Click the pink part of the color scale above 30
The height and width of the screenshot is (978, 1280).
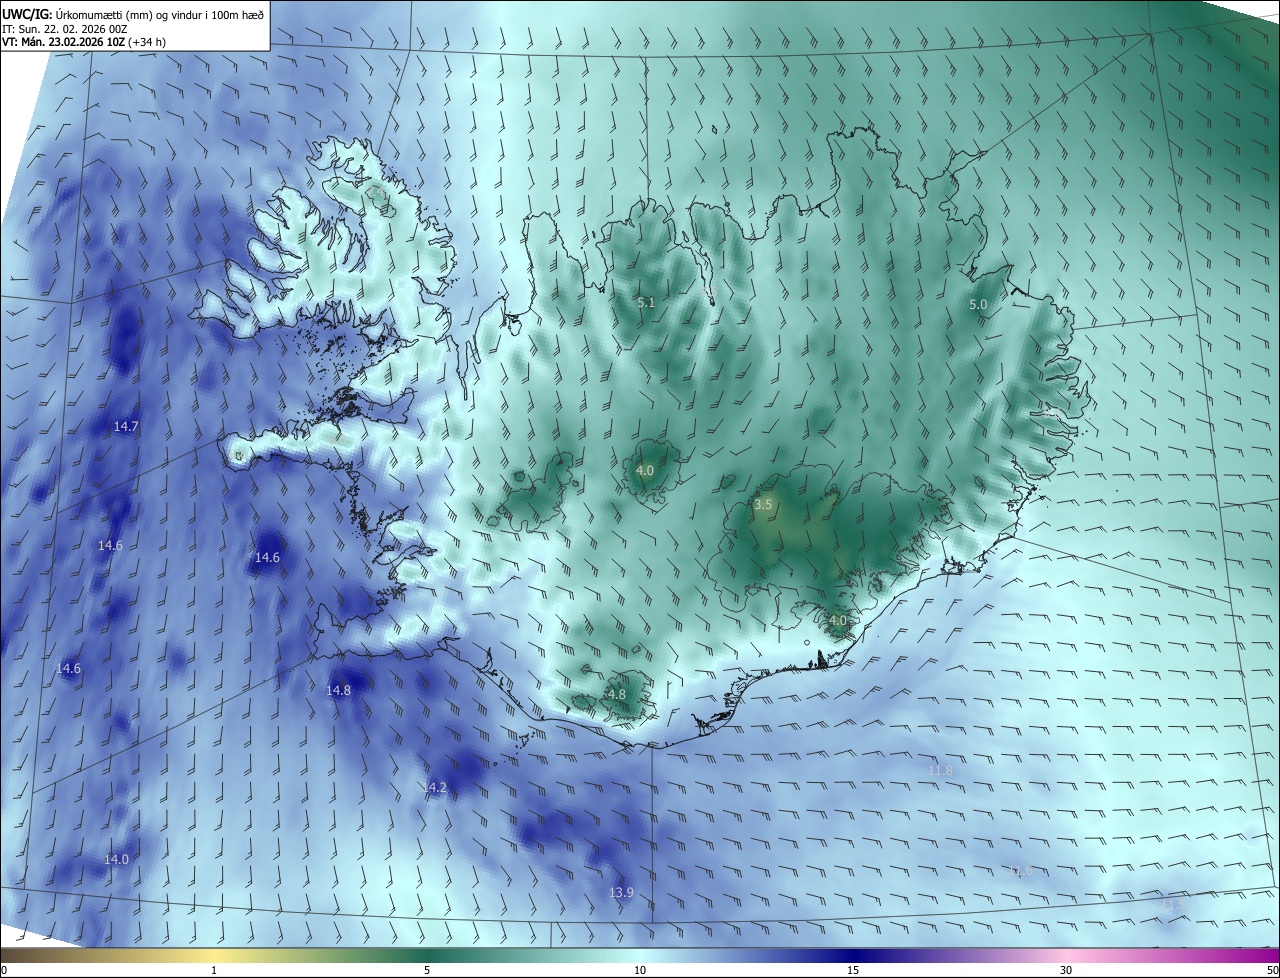coord(1066,955)
